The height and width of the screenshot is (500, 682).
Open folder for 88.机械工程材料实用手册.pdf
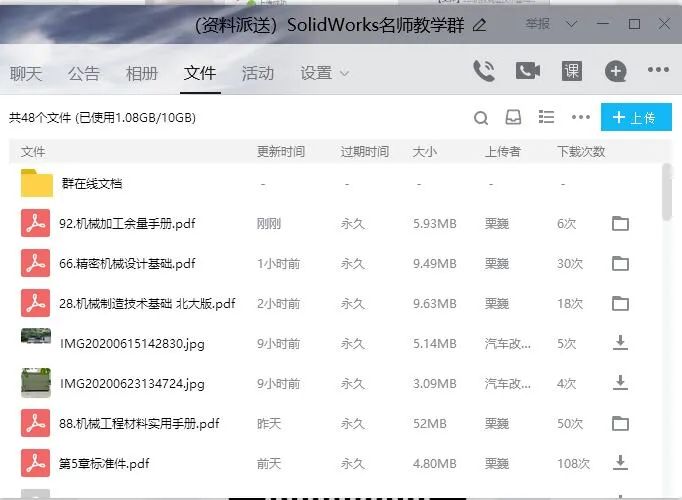(x=620, y=423)
